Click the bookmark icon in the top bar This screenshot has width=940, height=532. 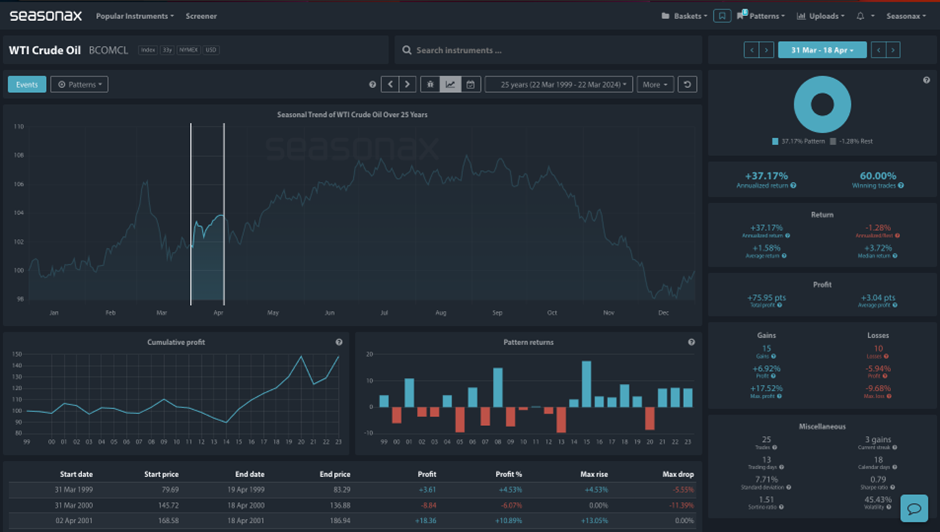(722, 16)
